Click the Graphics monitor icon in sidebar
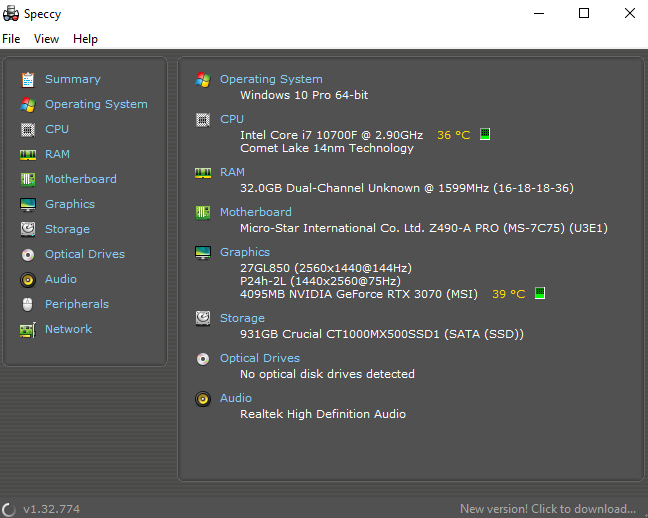The width and height of the screenshot is (648, 518). tap(28, 205)
